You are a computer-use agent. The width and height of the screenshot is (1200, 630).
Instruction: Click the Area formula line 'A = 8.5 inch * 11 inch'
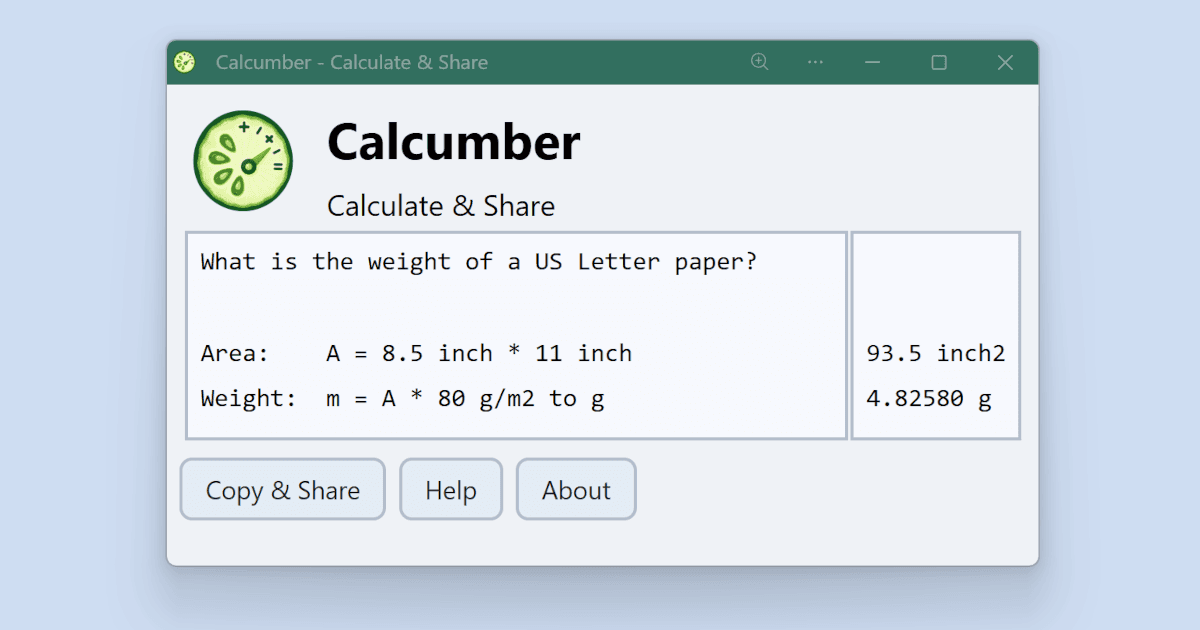[479, 353]
